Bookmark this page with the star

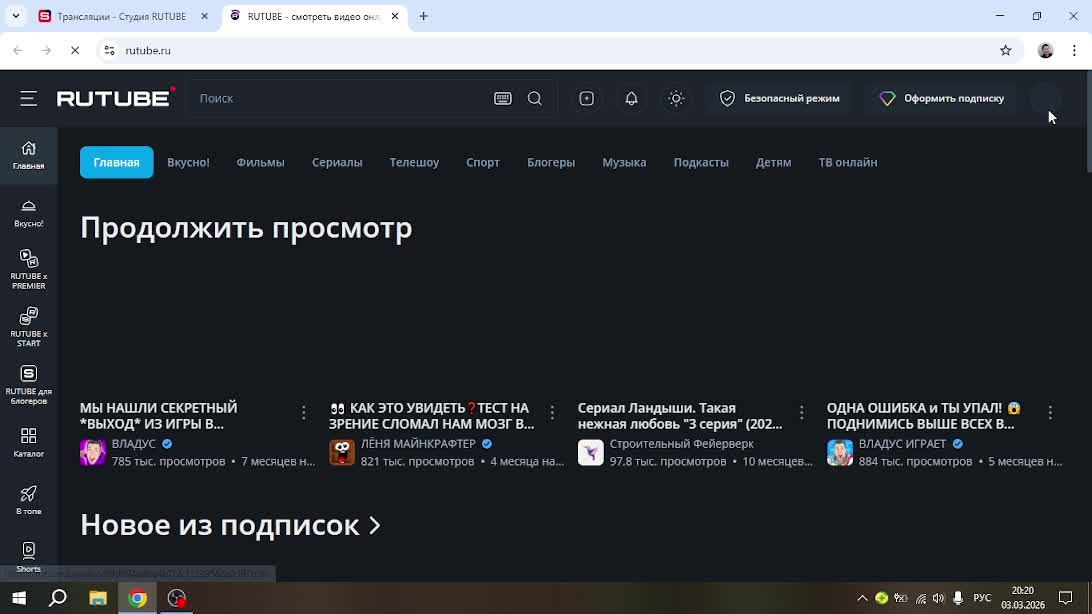(x=1006, y=50)
